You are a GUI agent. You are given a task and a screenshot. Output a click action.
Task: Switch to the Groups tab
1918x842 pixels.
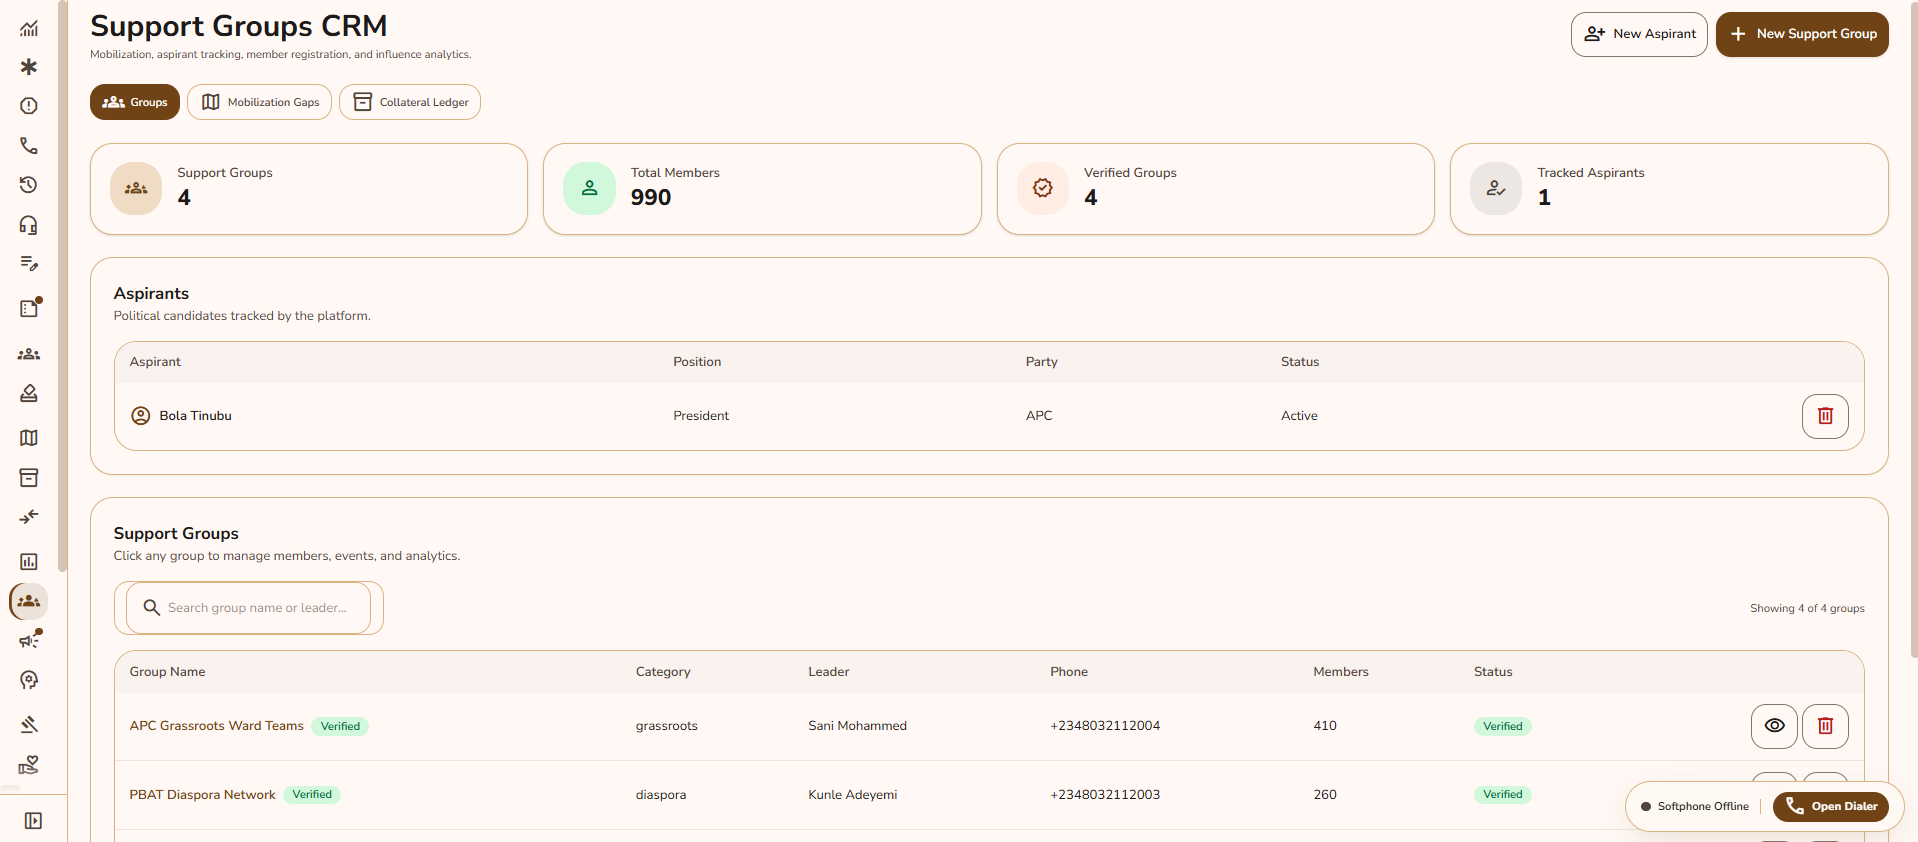[135, 102]
